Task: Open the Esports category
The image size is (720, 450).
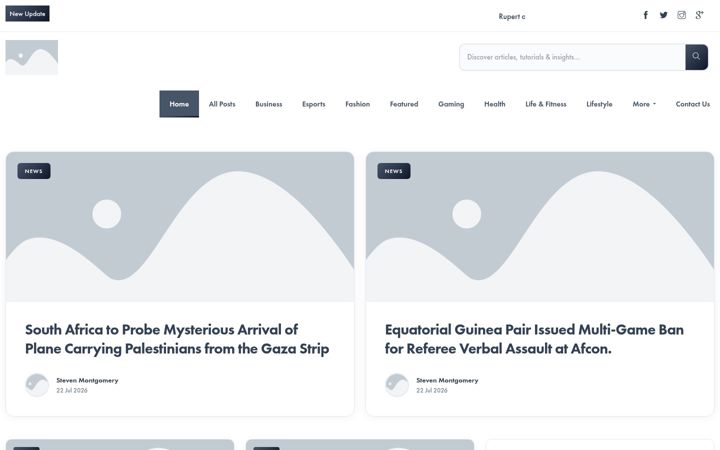Action: pos(314,104)
